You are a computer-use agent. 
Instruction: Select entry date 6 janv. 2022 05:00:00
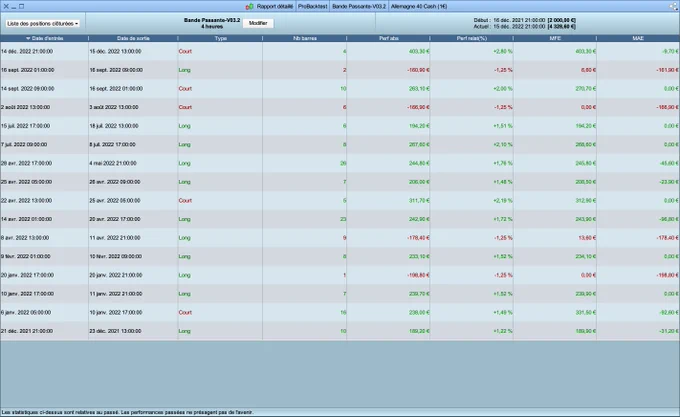pyautogui.click(x=26, y=313)
